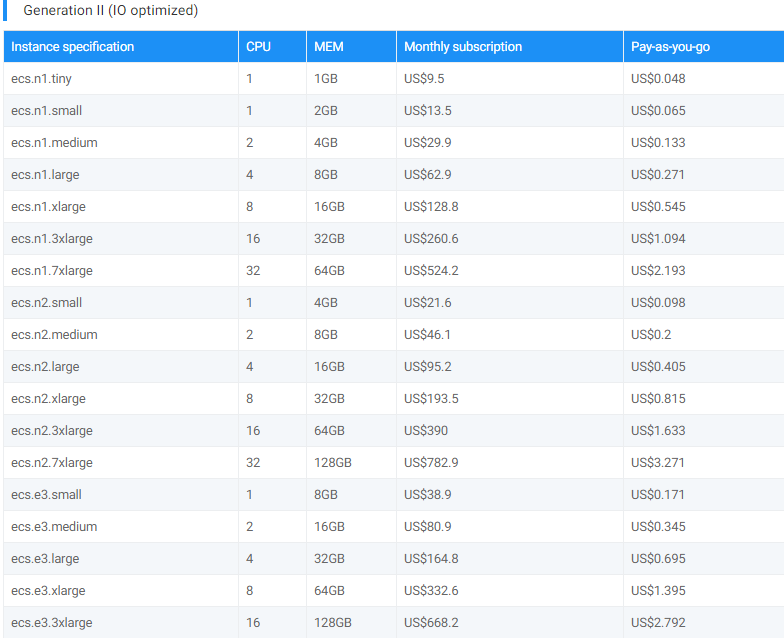Screen dimensions: 784x638
Task: Select the ecs.n2.3xlarge instance name
Action: click(x=52, y=430)
